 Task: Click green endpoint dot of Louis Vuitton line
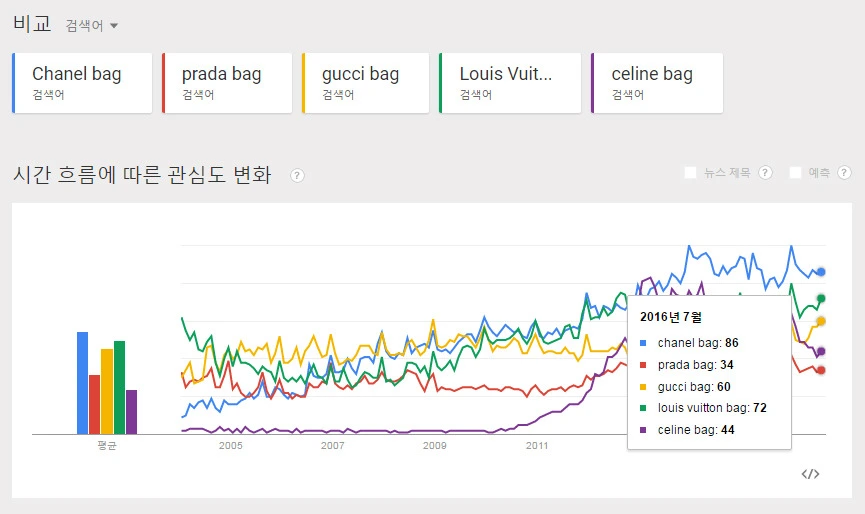click(x=821, y=298)
